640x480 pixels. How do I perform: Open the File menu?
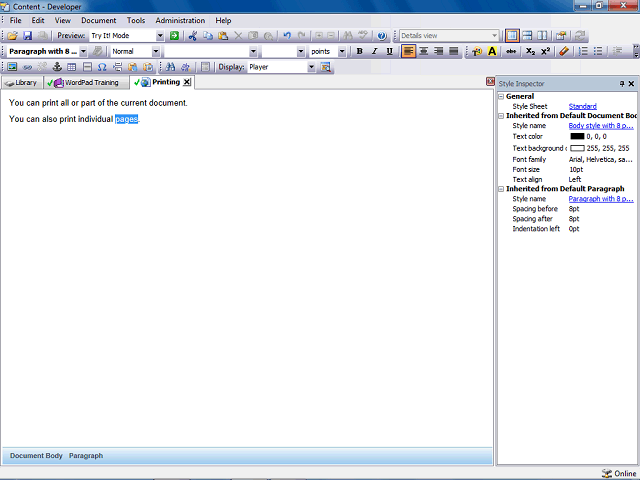16,20
